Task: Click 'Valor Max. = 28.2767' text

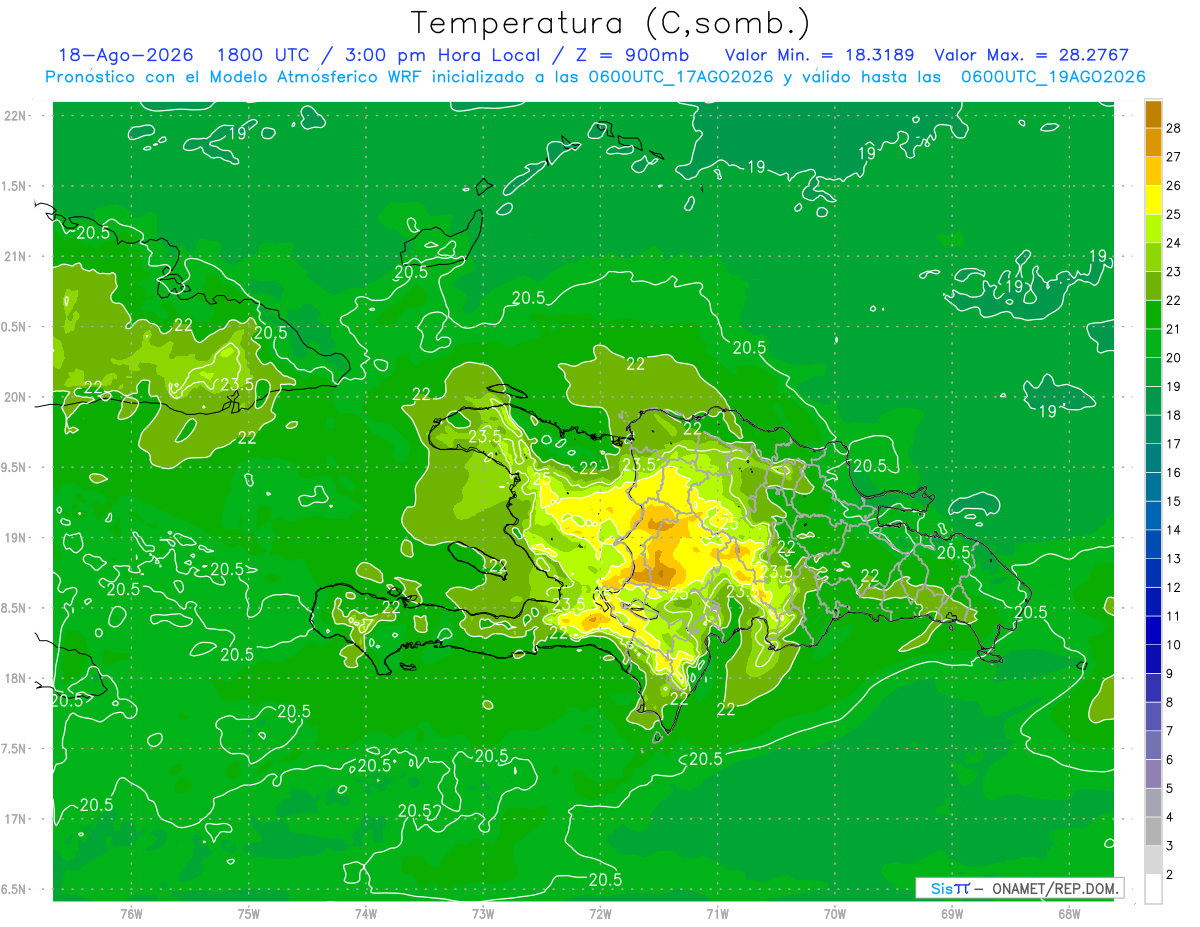Action: click(x=1031, y=55)
